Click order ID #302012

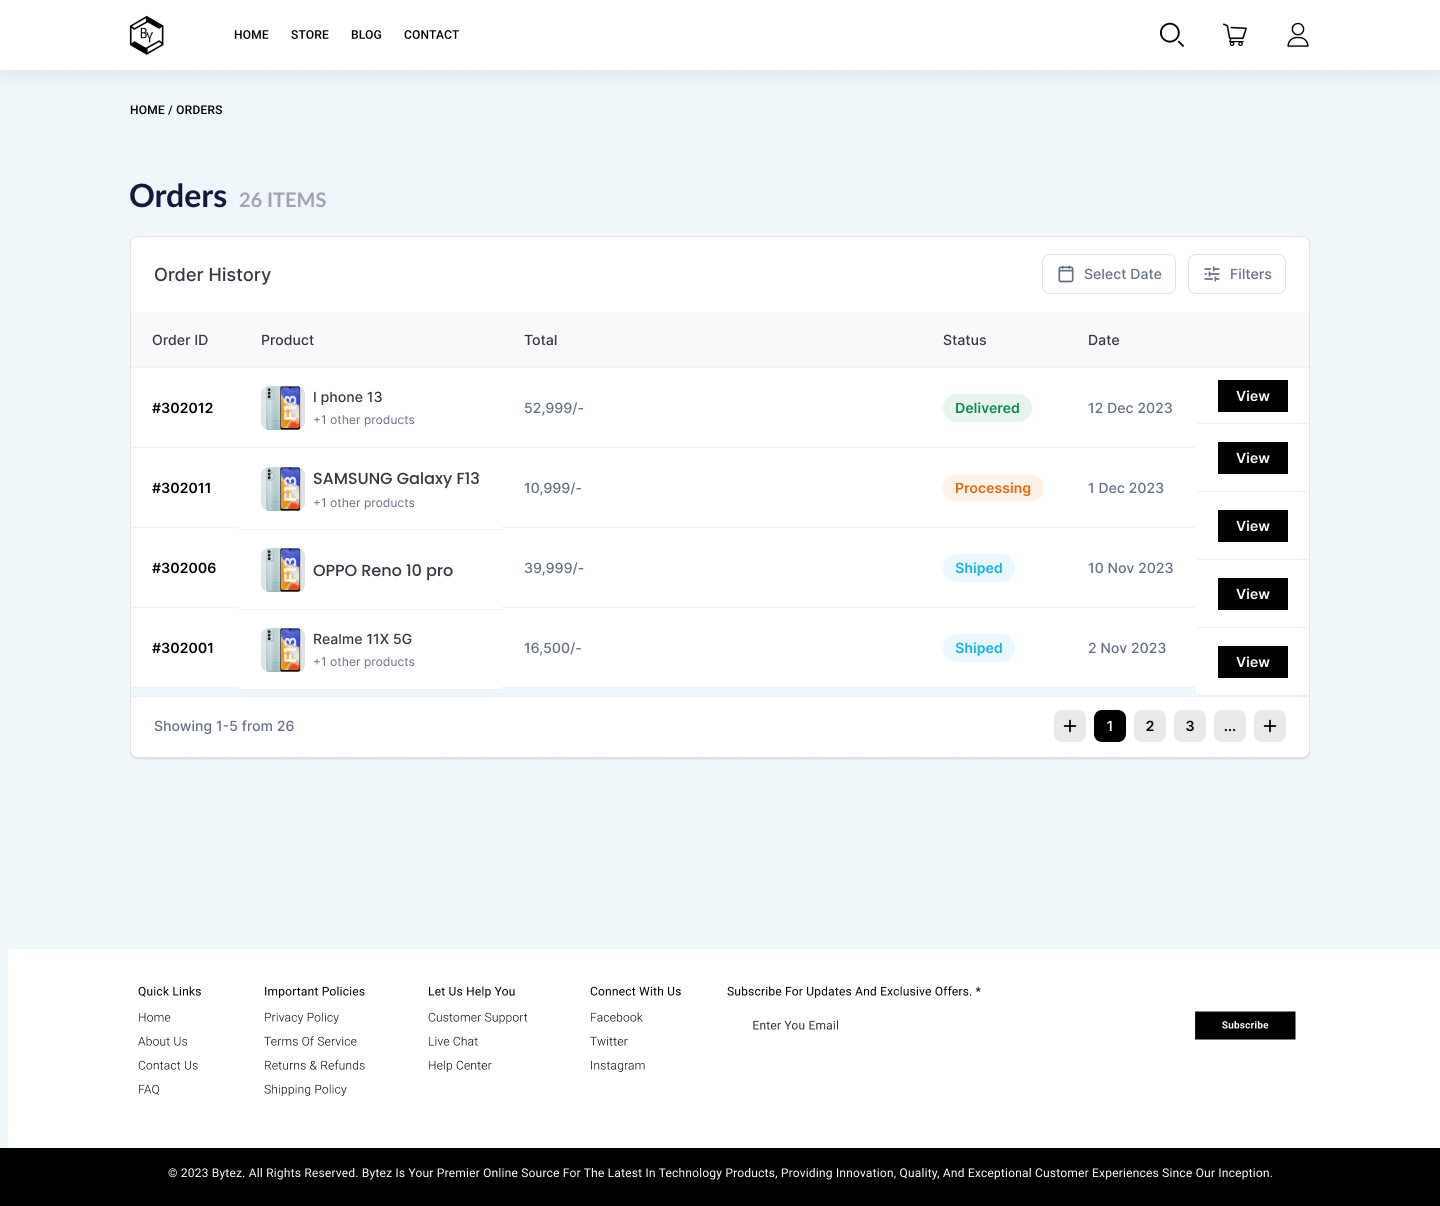(183, 408)
